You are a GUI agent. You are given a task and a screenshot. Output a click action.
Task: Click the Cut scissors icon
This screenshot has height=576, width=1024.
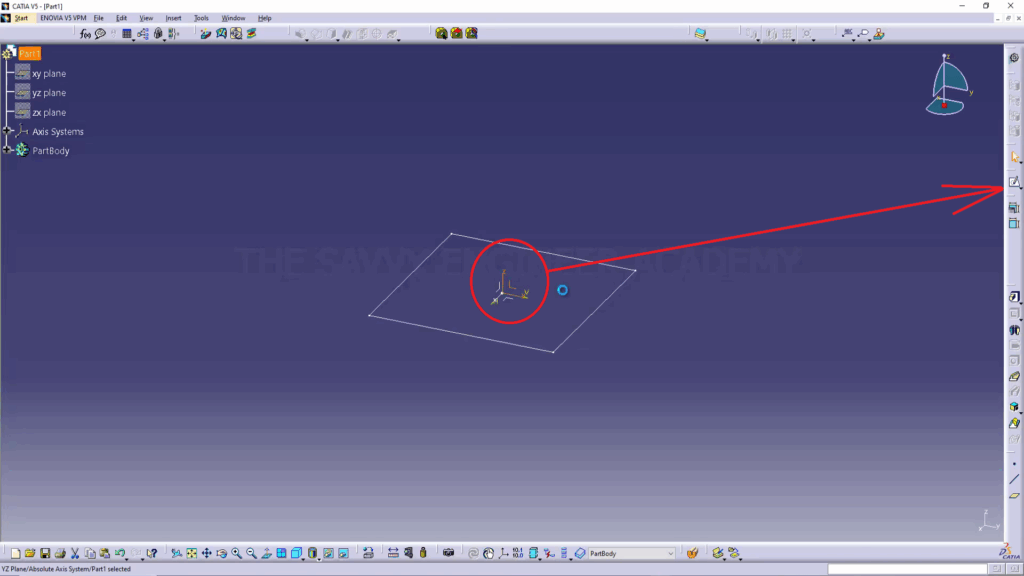[x=75, y=553]
